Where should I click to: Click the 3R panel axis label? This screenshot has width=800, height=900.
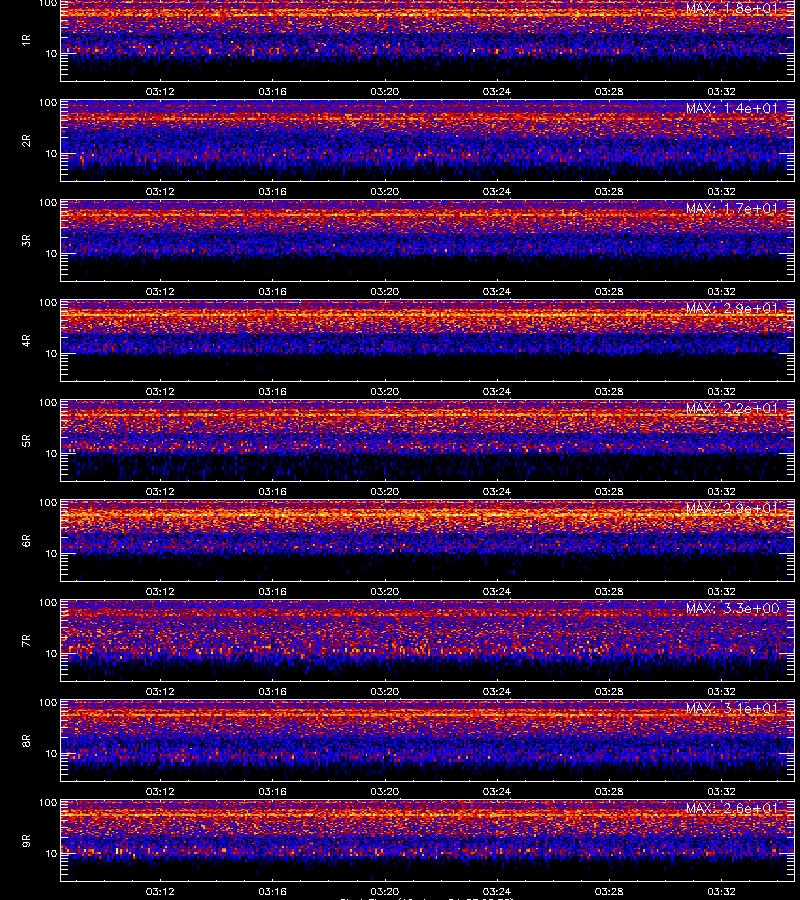(26, 240)
